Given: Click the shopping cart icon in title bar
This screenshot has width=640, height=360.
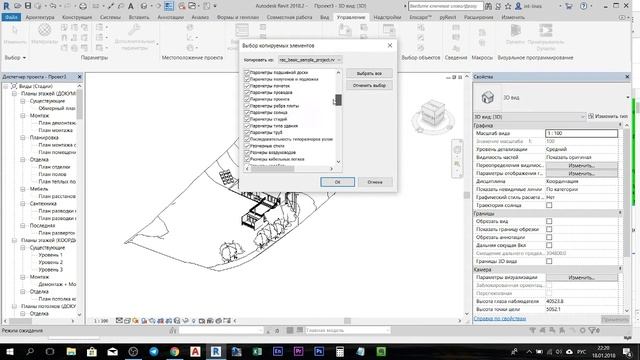Looking at the screenshot, I should click(x=569, y=6).
